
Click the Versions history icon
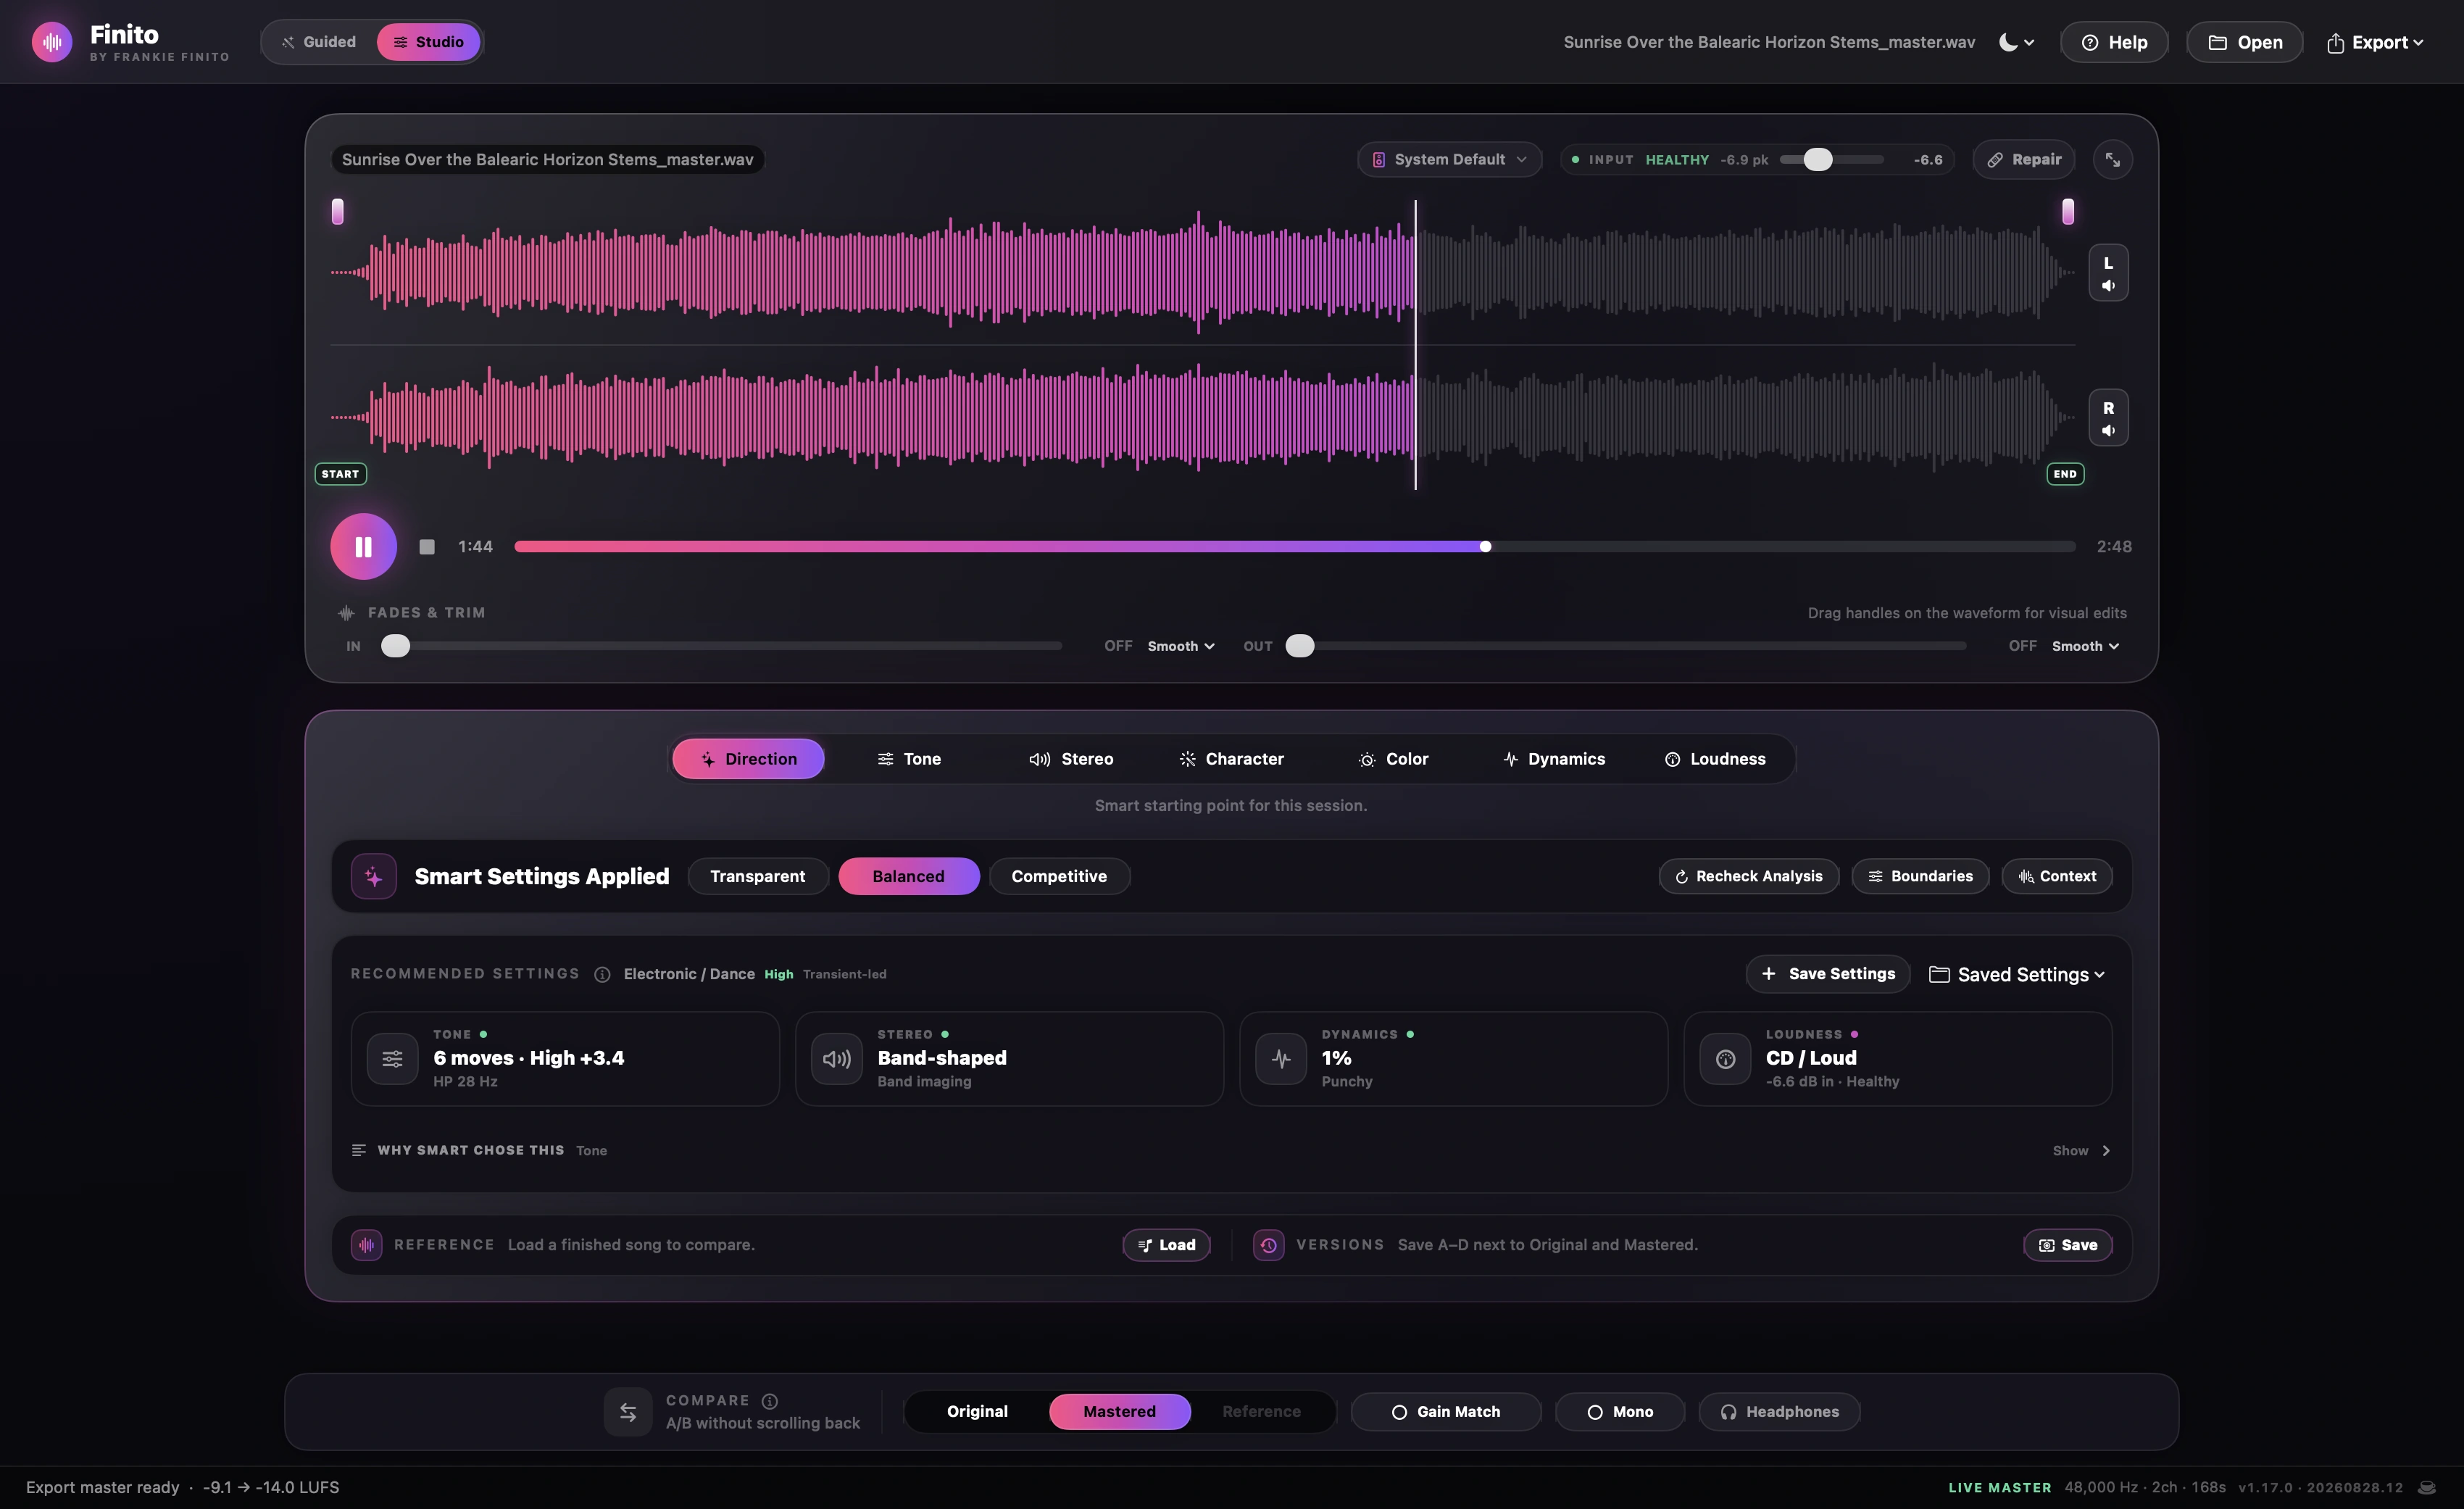point(1269,1245)
